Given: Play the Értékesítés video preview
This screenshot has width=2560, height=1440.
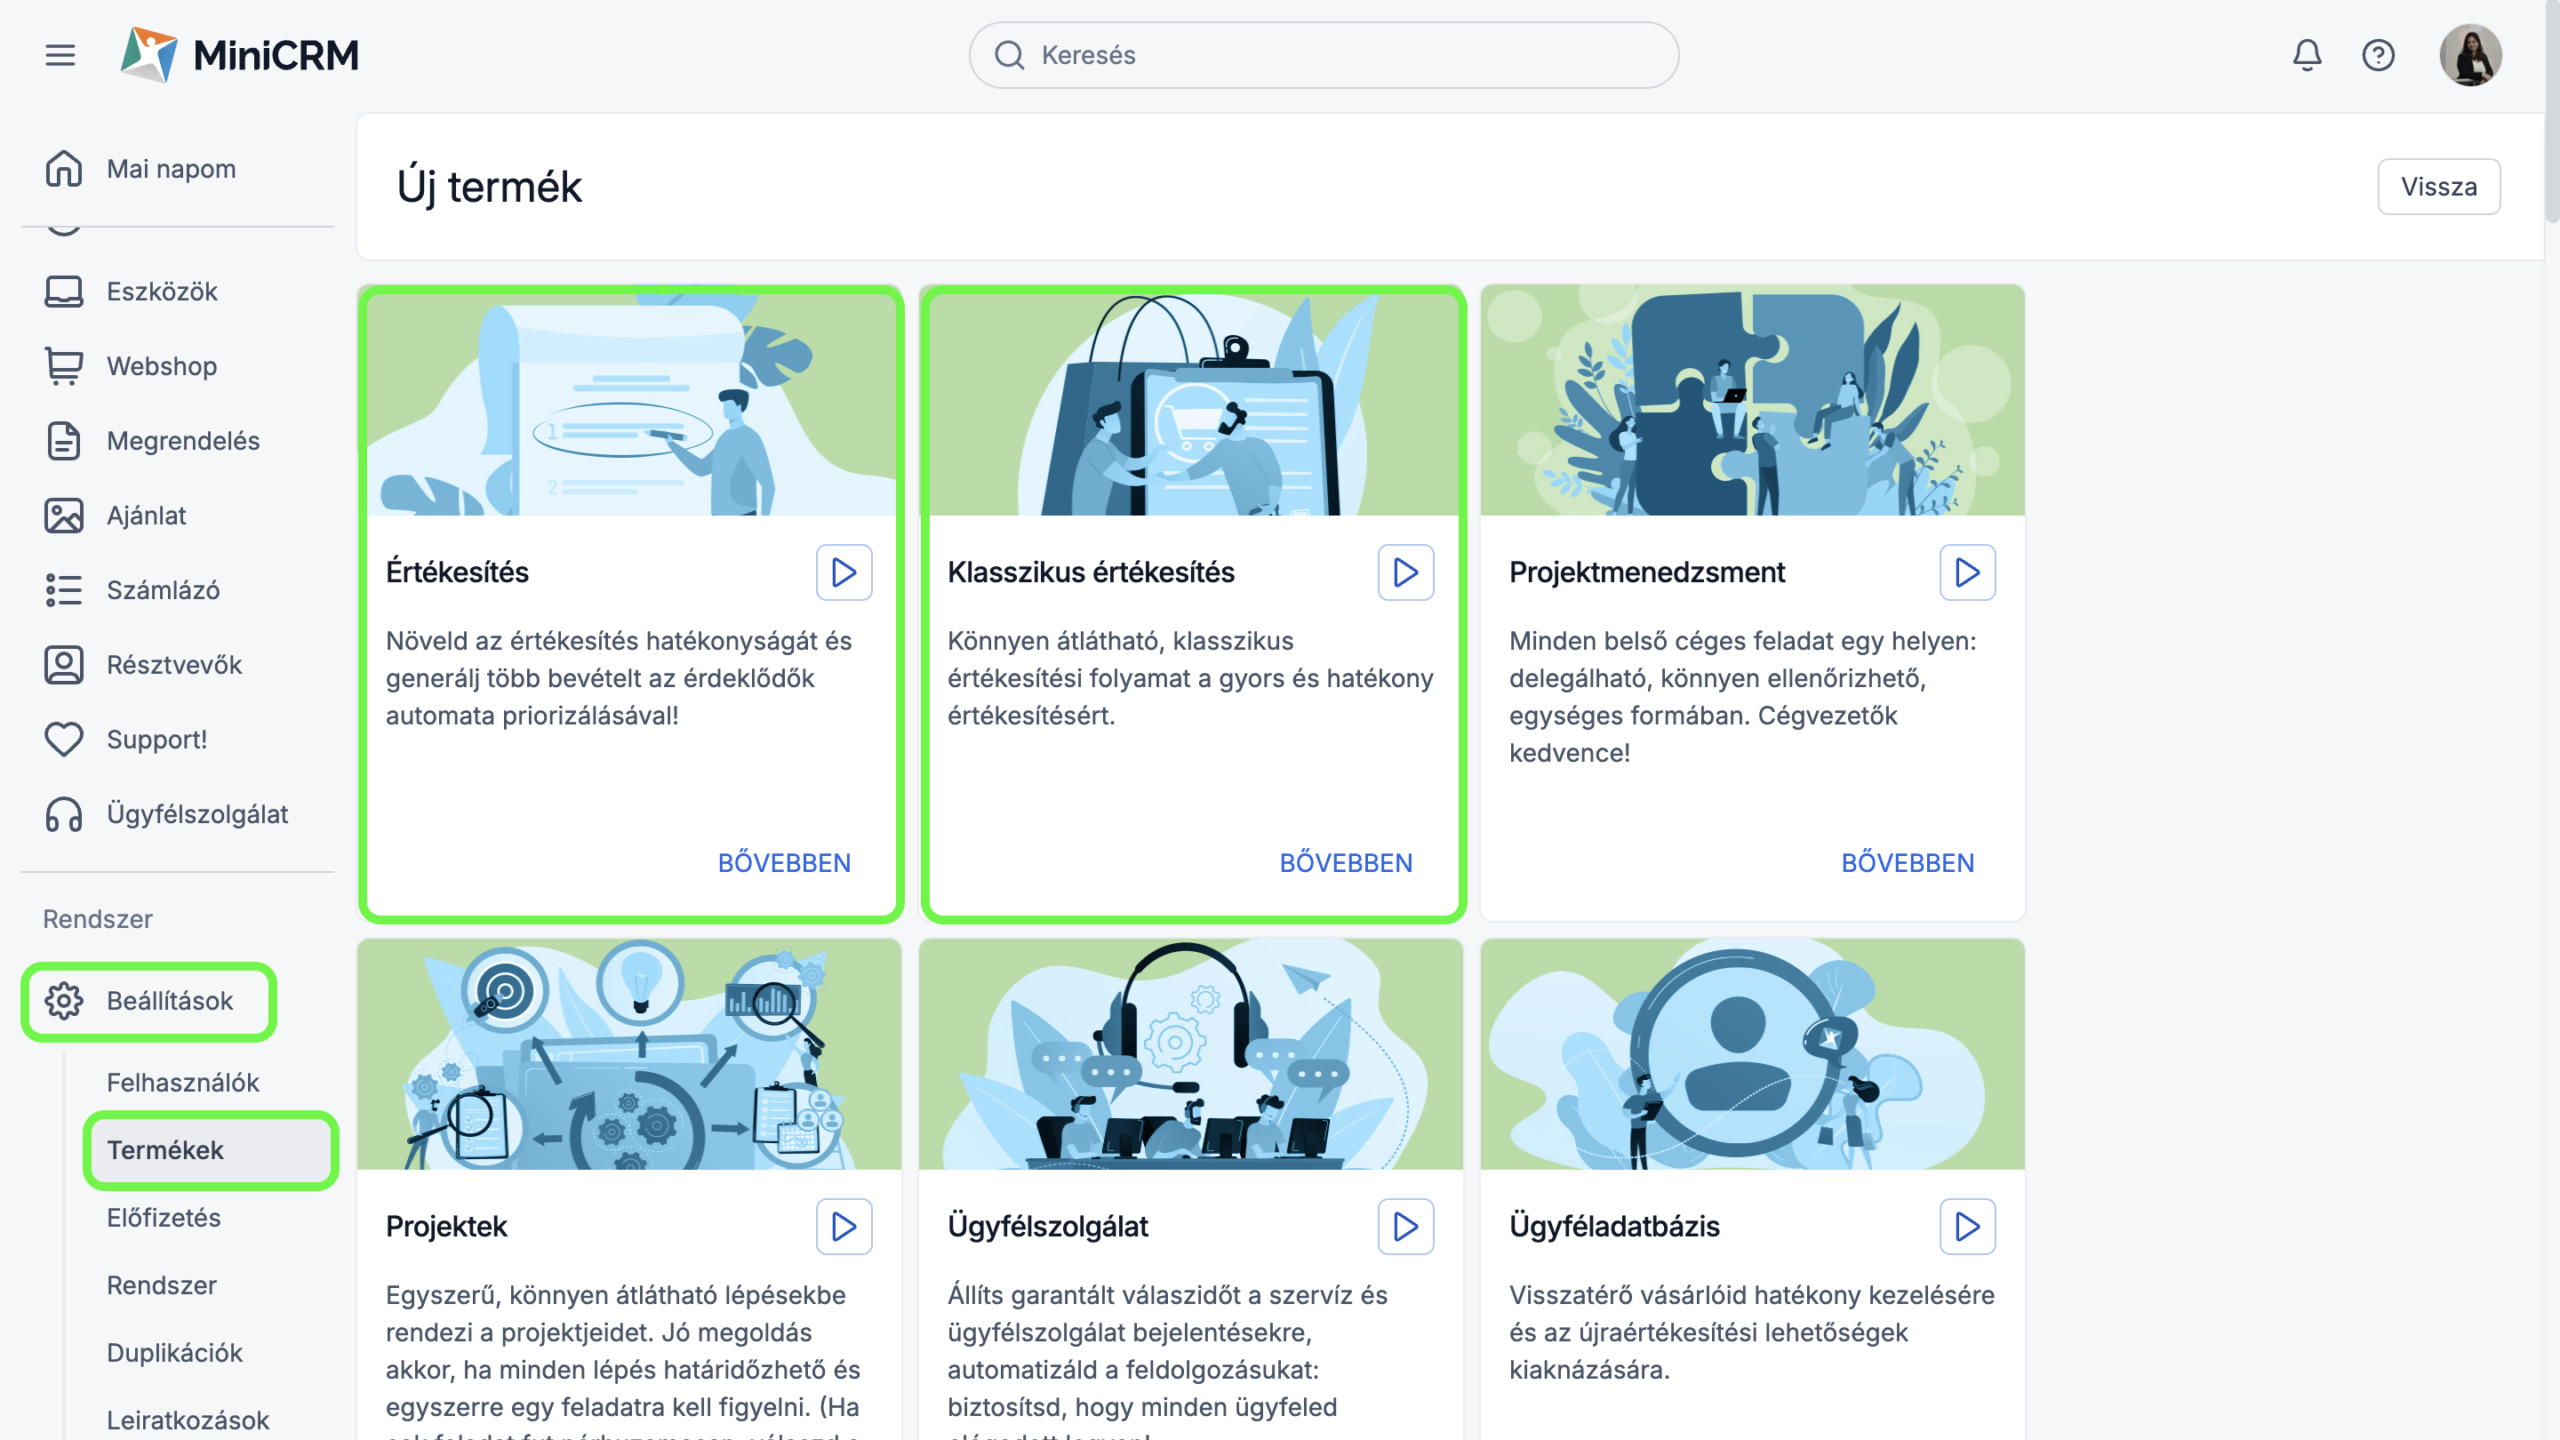Looking at the screenshot, I should pyautogui.click(x=844, y=572).
